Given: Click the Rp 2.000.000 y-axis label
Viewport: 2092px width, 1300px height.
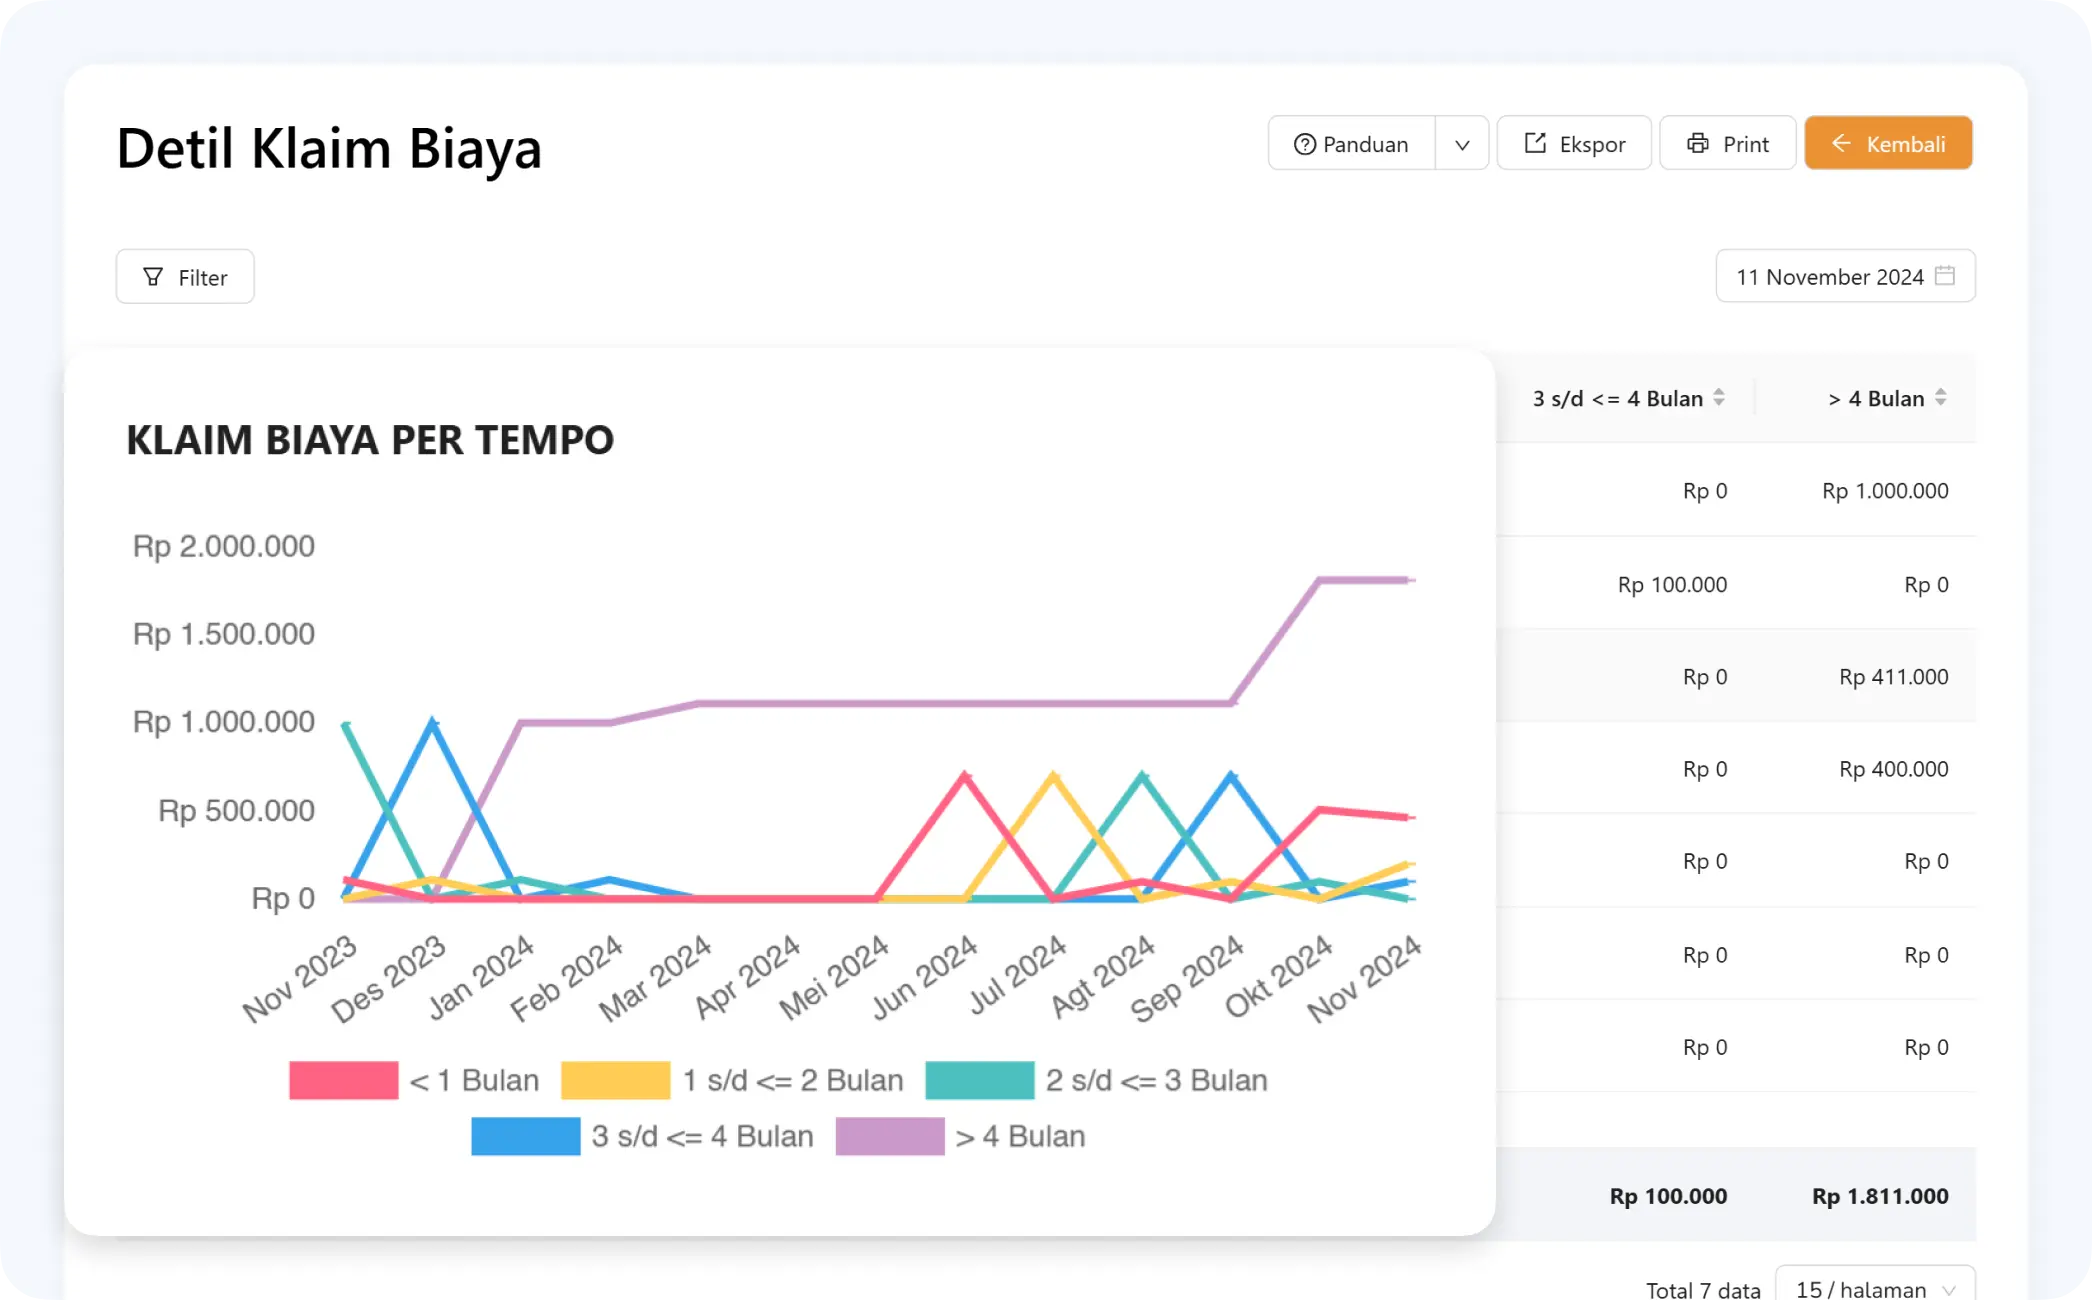Looking at the screenshot, I should tap(224, 546).
